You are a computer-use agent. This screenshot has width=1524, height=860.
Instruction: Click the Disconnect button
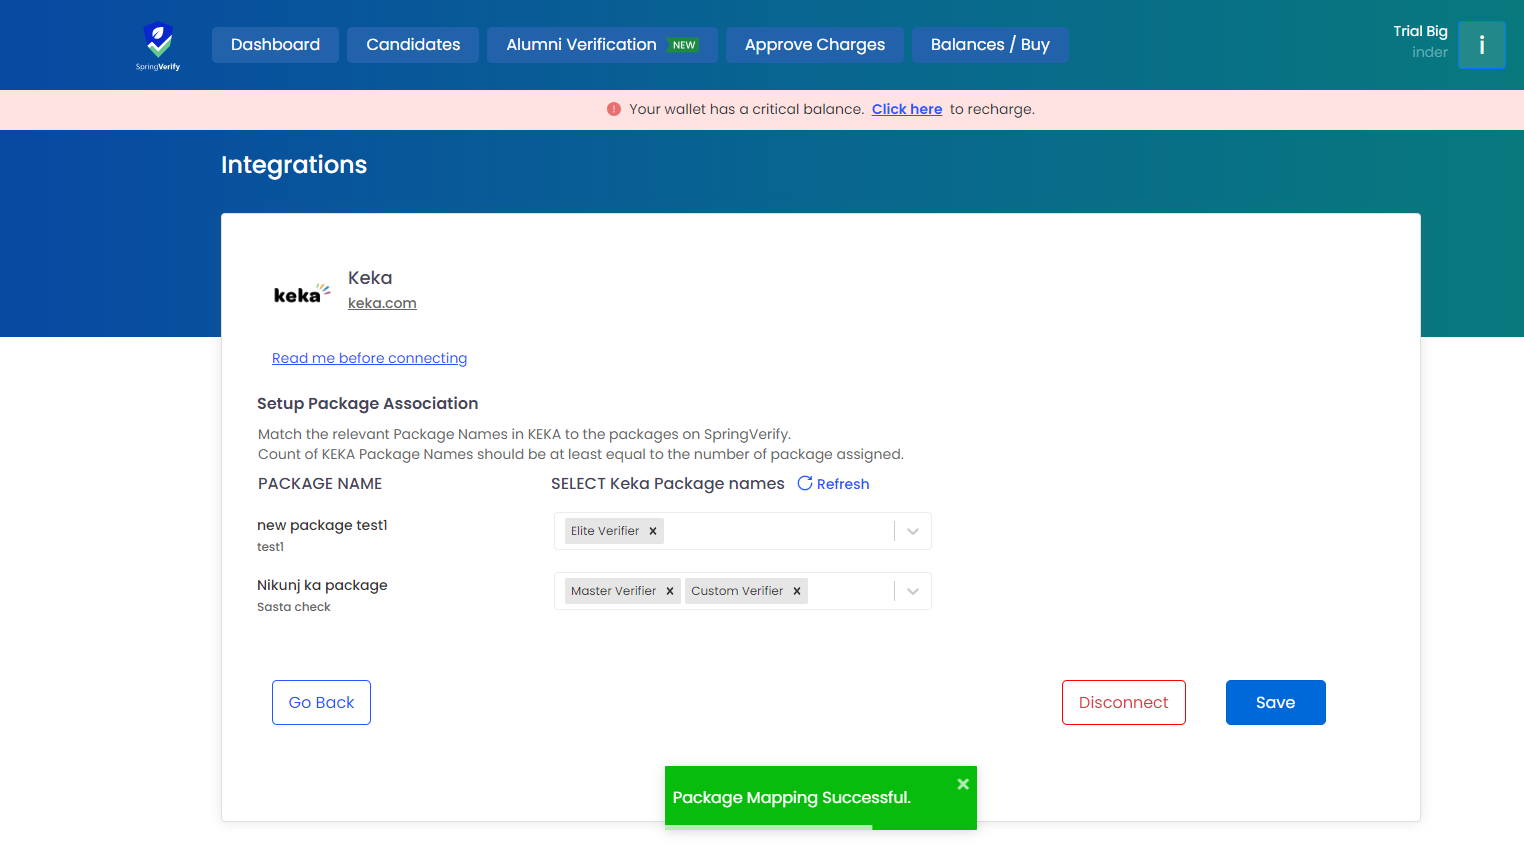click(1124, 702)
